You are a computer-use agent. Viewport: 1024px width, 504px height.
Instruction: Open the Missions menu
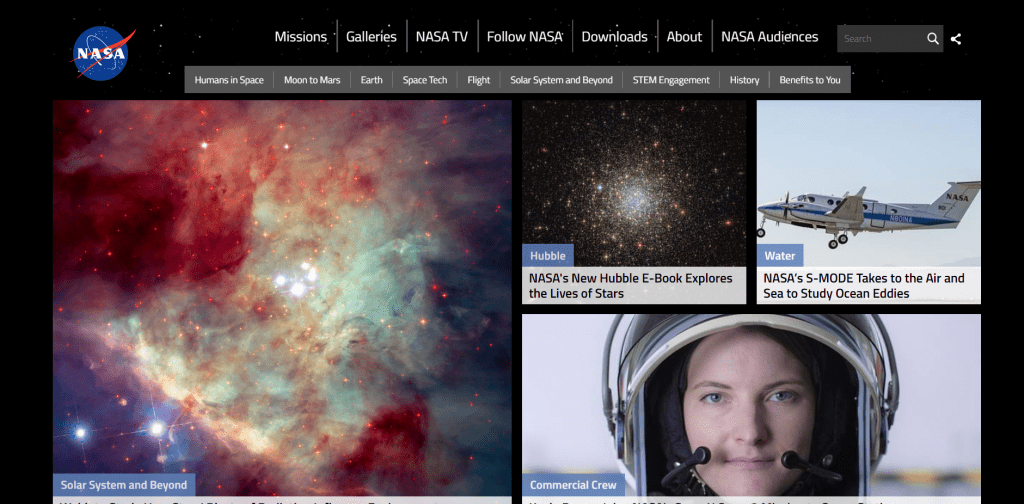(300, 37)
